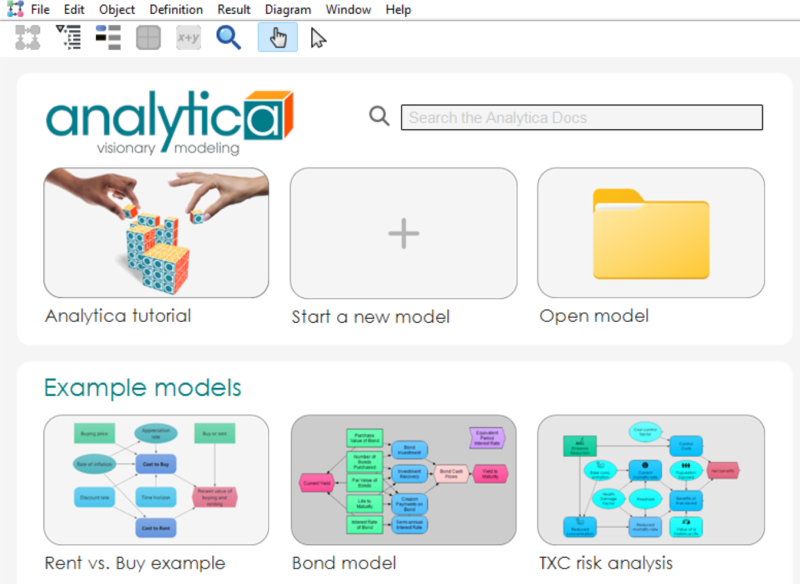Viewport: 800px width, 584px height.
Task: Open the Analytica tutorial thumbnail
Action: (156, 233)
